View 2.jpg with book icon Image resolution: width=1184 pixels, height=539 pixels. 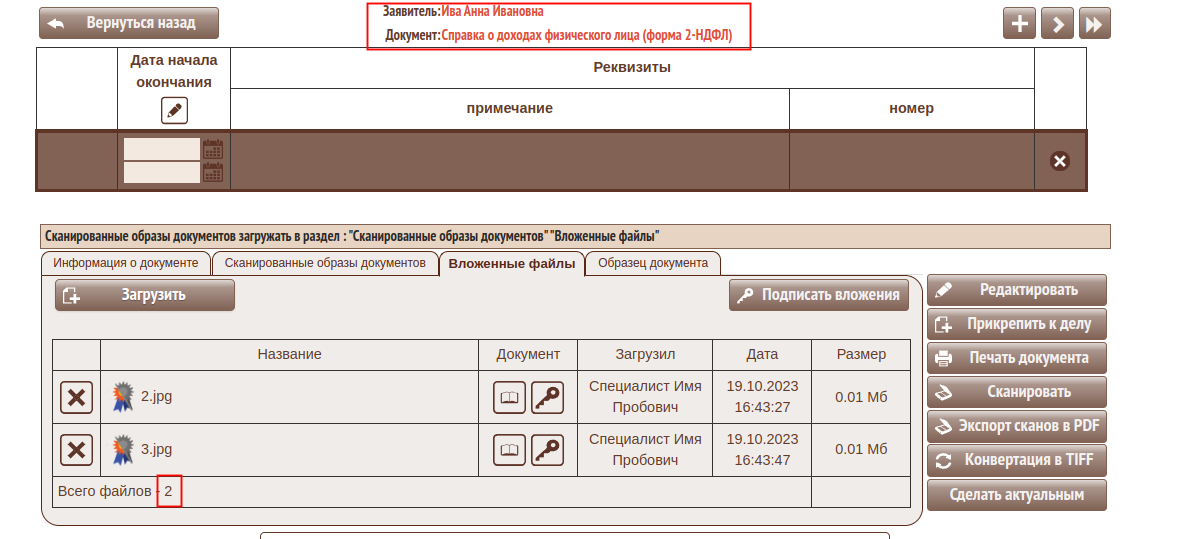click(x=510, y=397)
